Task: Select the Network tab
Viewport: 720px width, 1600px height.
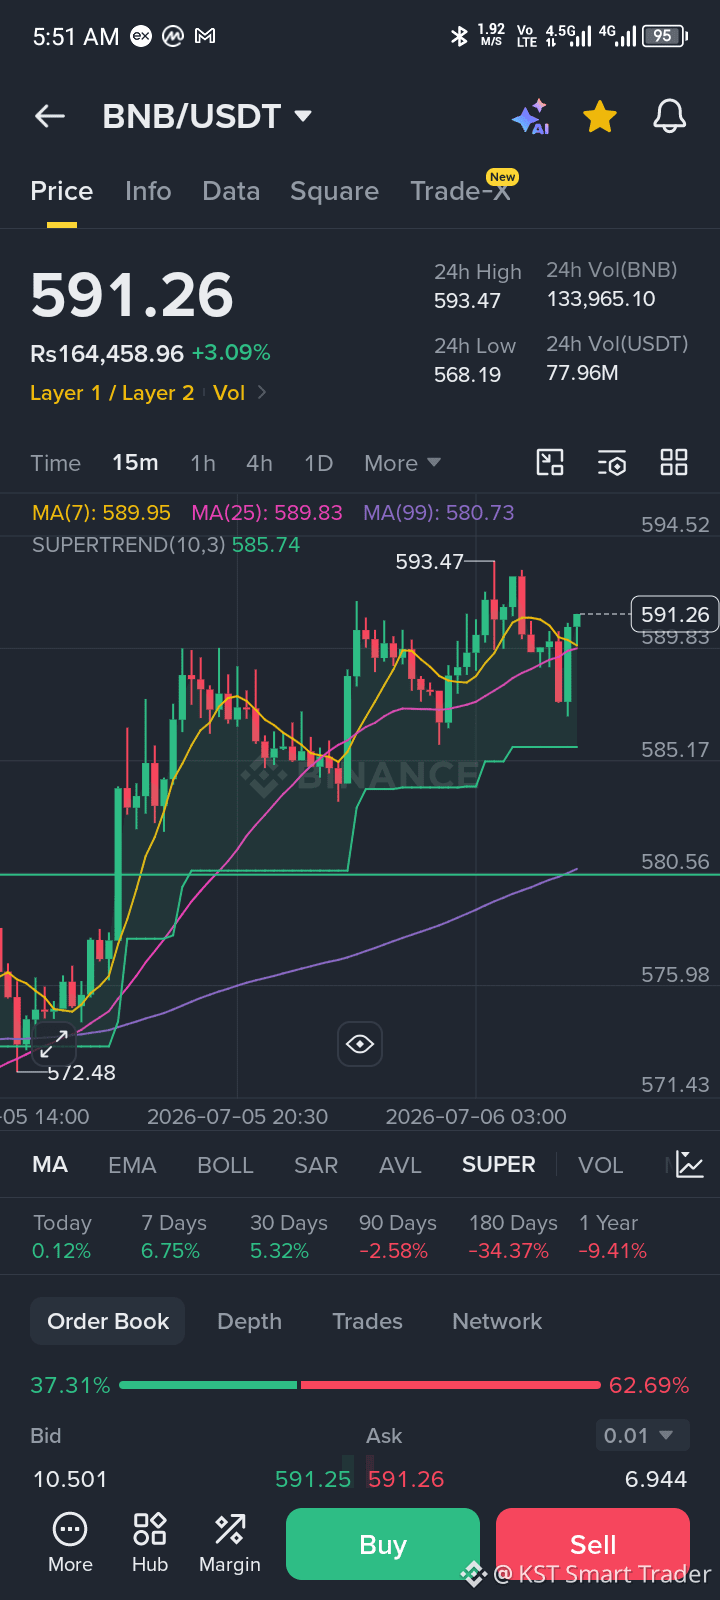Action: click(x=497, y=1321)
